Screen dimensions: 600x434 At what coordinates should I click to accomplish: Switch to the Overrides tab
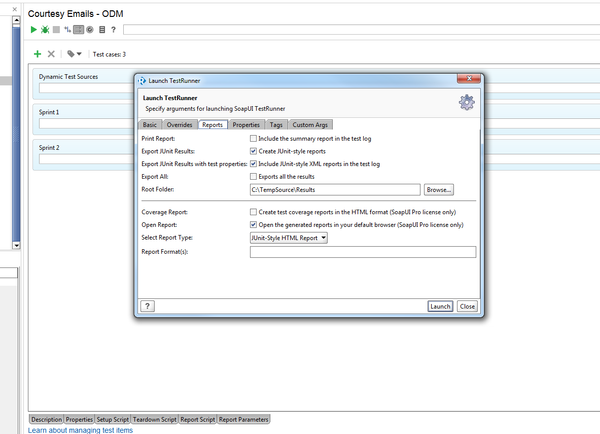(x=179, y=125)
